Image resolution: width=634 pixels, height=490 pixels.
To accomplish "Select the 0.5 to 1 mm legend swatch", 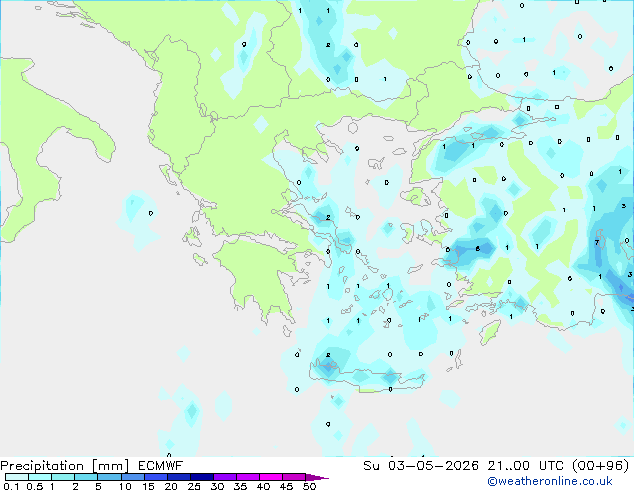I will point(40,477).
